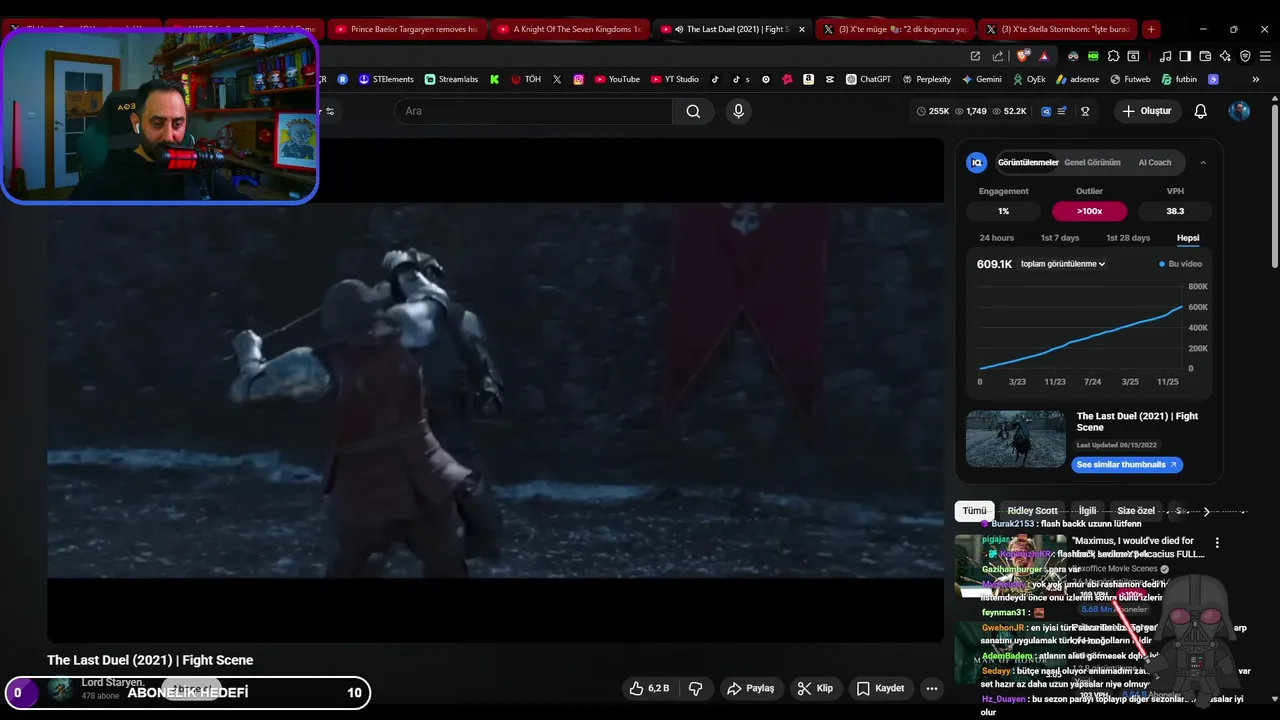The width and height of the screenshot is (1280, 720).
Task: Switch to X'te müge browser tab
Action: click(895, 29)
